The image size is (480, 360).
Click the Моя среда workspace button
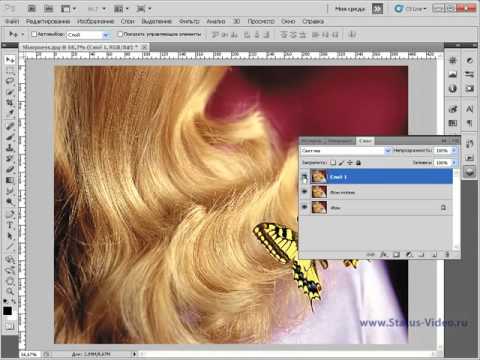[x=350, y=9]
